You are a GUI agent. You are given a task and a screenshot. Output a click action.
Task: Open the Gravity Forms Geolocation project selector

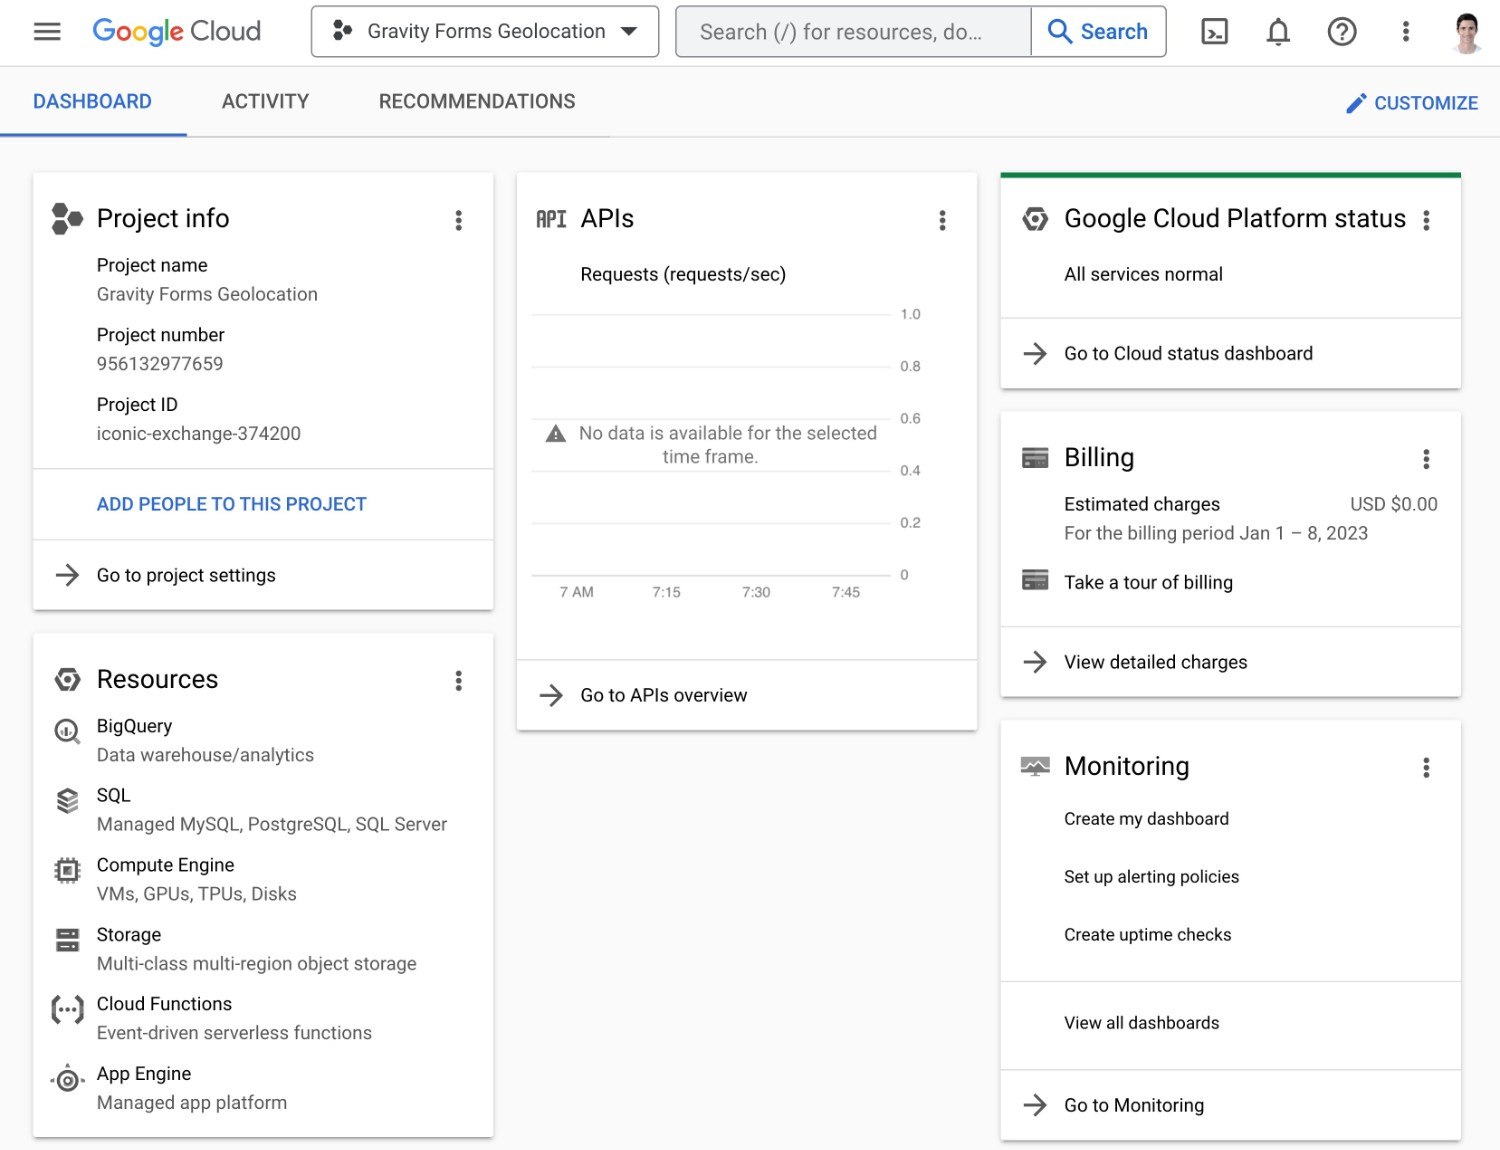click(484, 31)
